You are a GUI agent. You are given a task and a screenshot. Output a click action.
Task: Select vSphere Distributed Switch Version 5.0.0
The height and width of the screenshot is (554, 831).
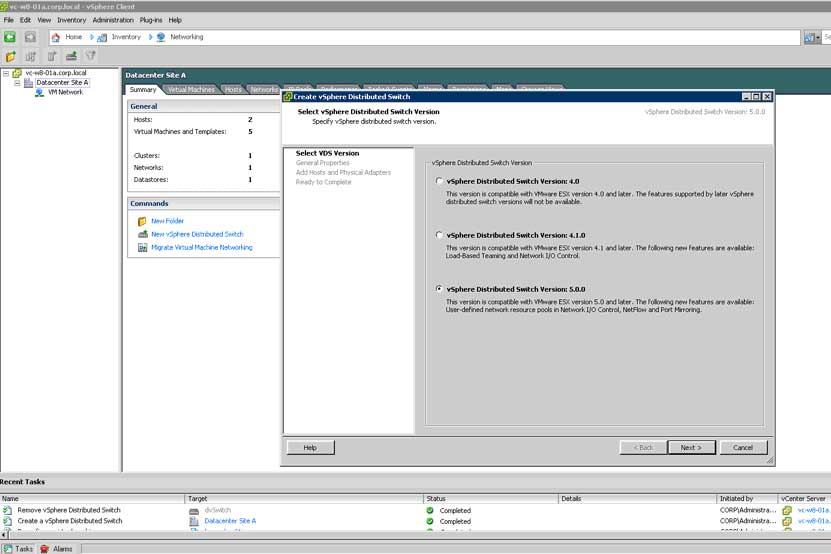click(439, 289)
